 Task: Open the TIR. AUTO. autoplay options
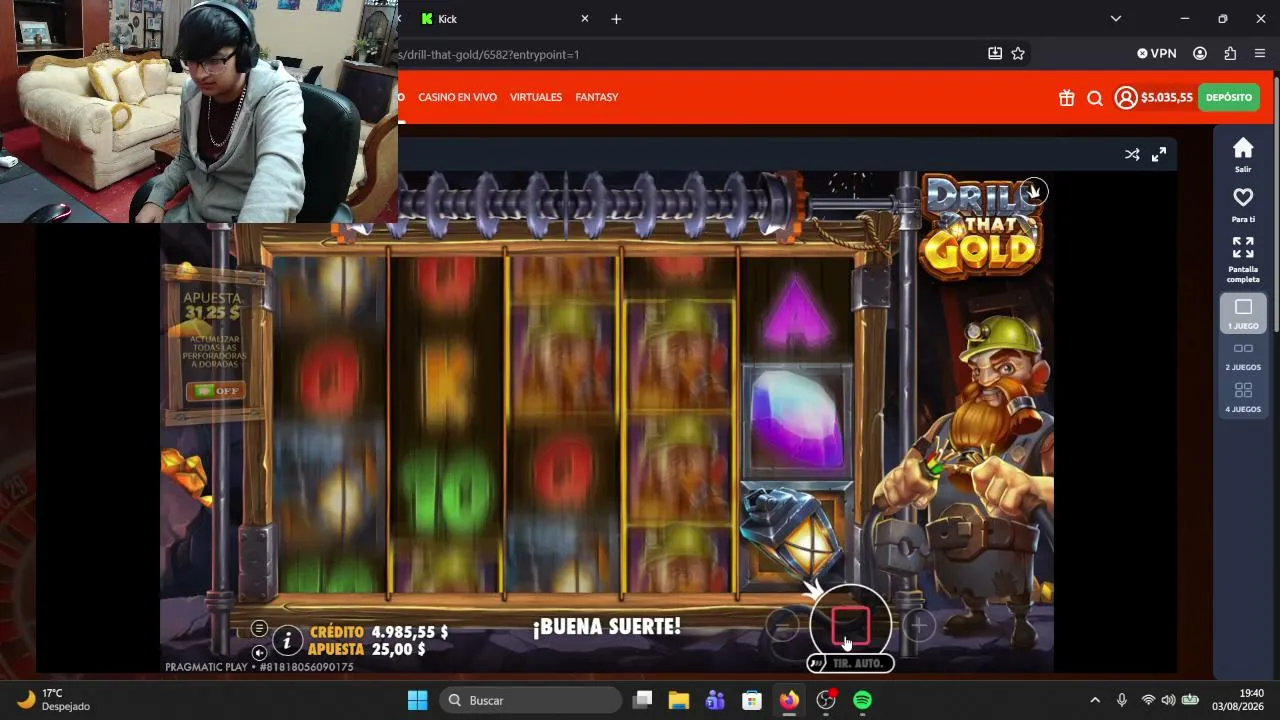click(x=850, y=663)
